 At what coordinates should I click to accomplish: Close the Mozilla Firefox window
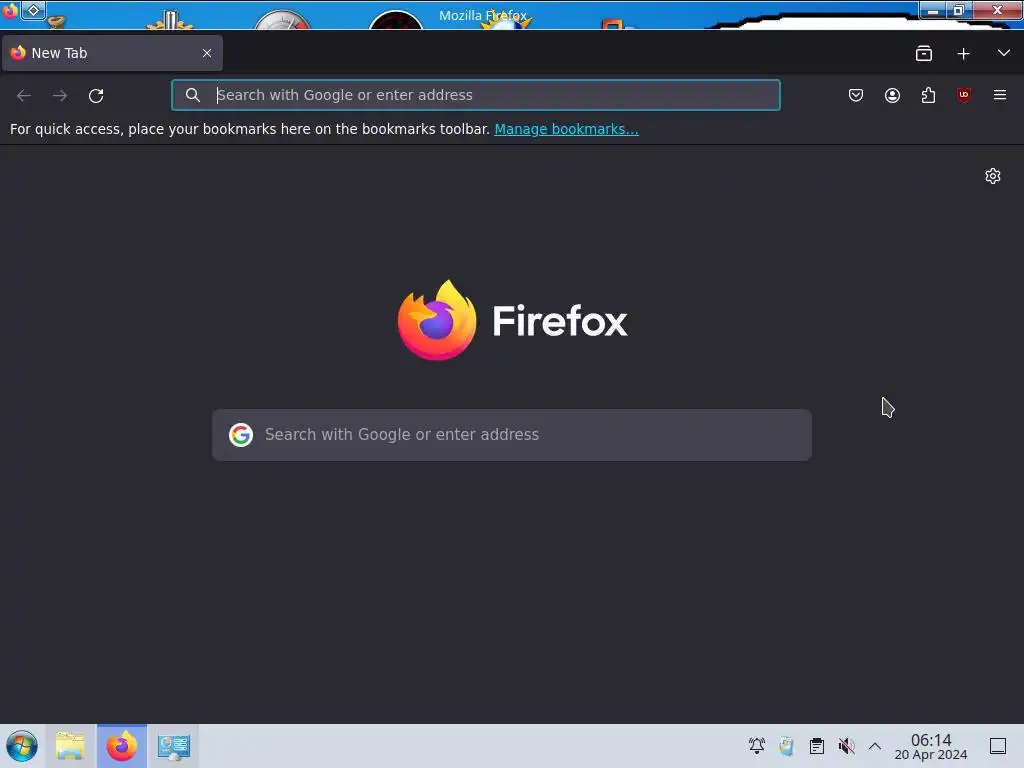point(997,10)
